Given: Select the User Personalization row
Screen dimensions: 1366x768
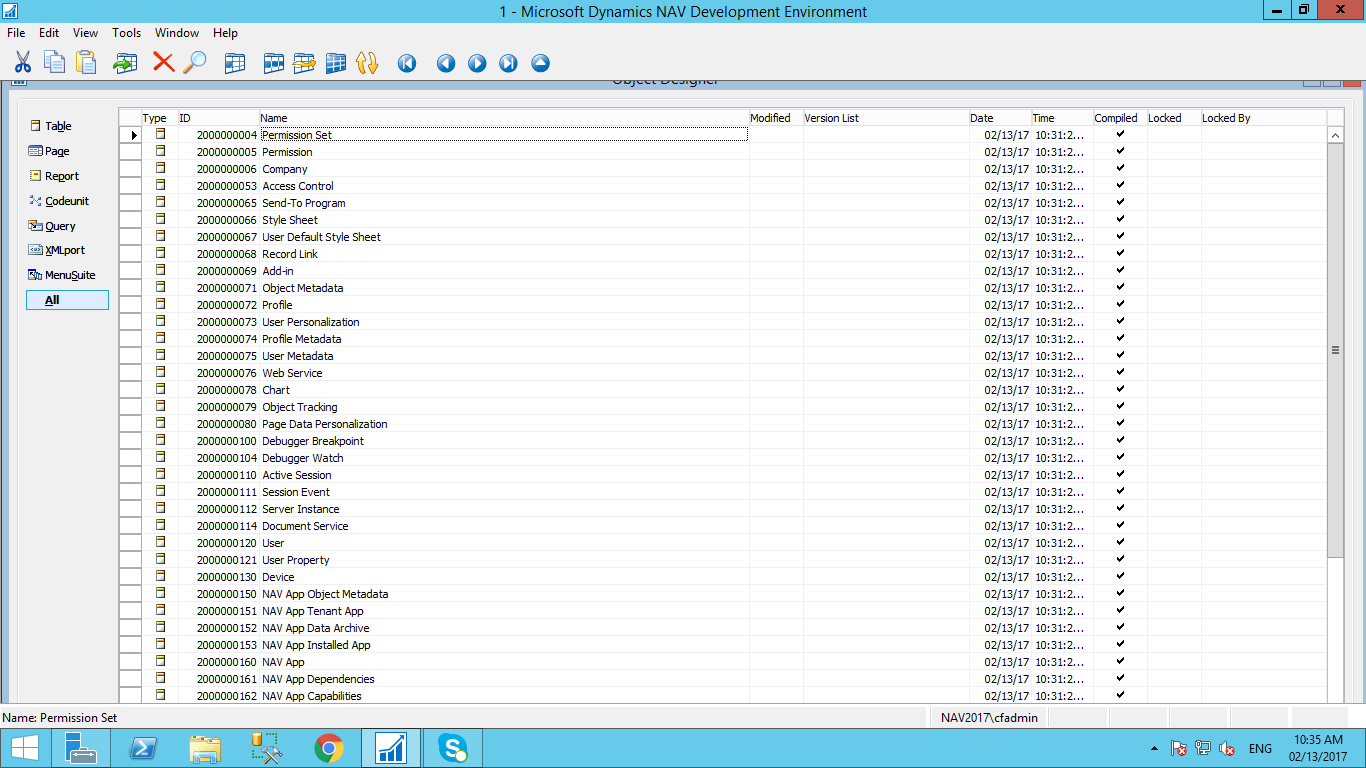Looking at the screenshot, I should [723, 322].
